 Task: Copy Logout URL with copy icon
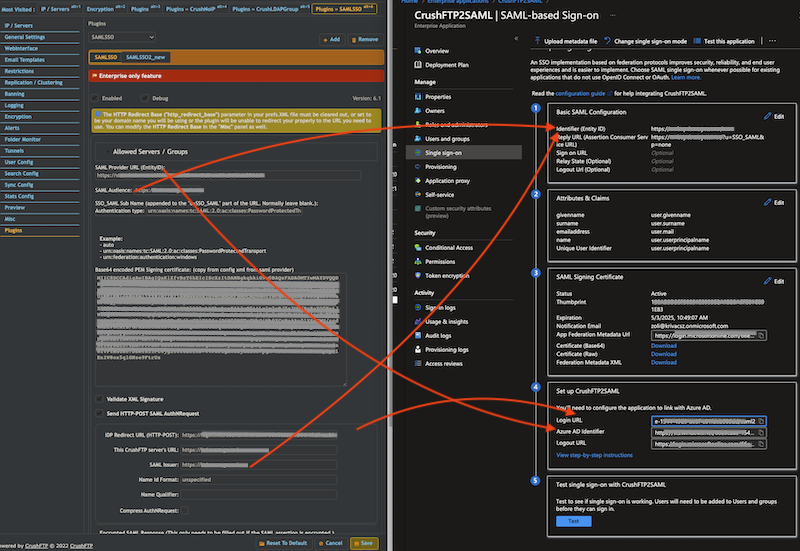point(761,444)
